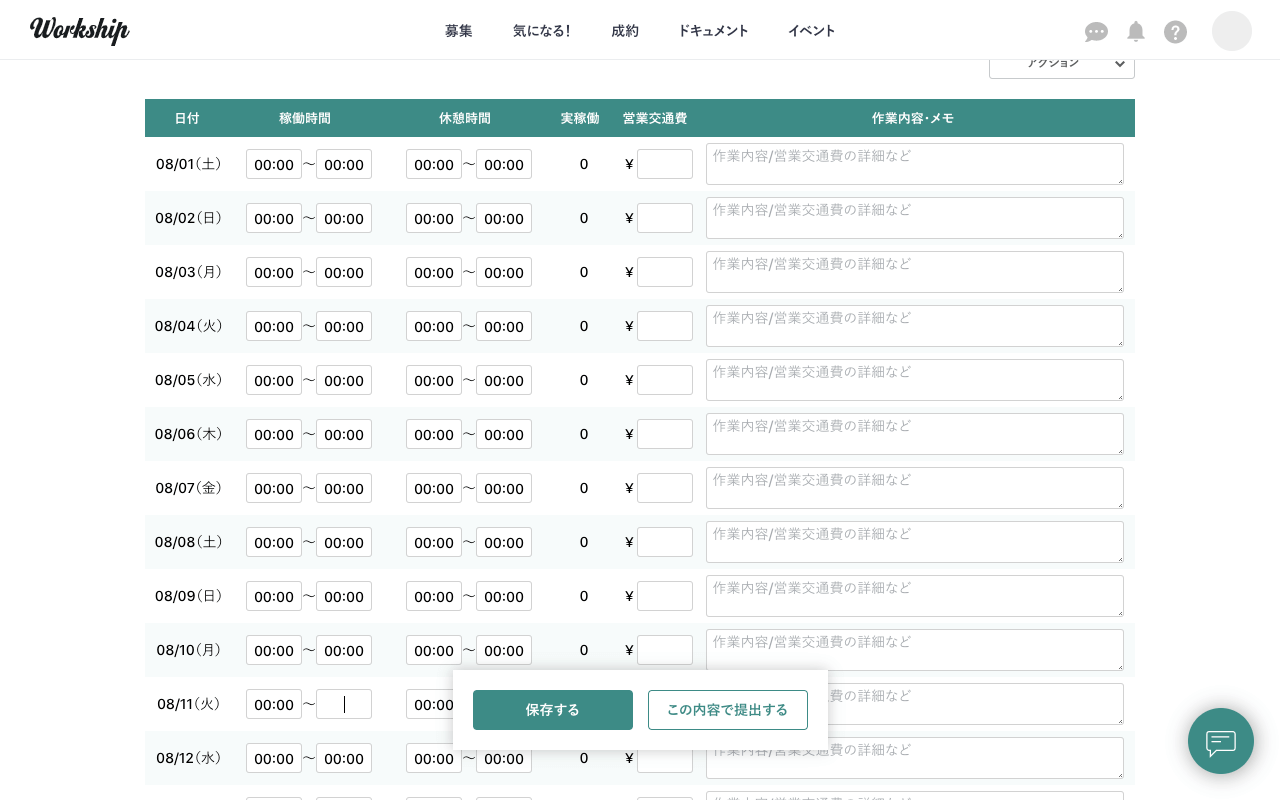Select work start time for 08/08
This screenshot has height=800, width=1280.
[274, 542]
